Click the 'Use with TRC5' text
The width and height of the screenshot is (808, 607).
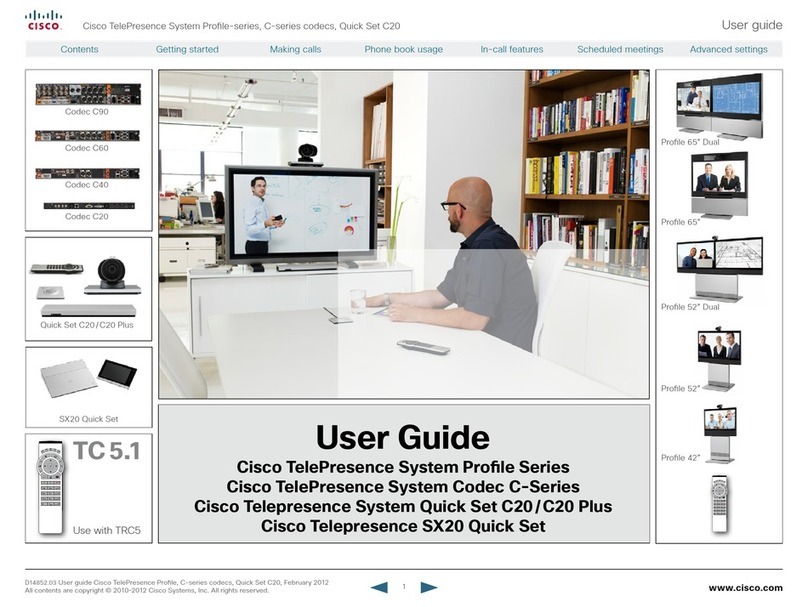point(107,530)
